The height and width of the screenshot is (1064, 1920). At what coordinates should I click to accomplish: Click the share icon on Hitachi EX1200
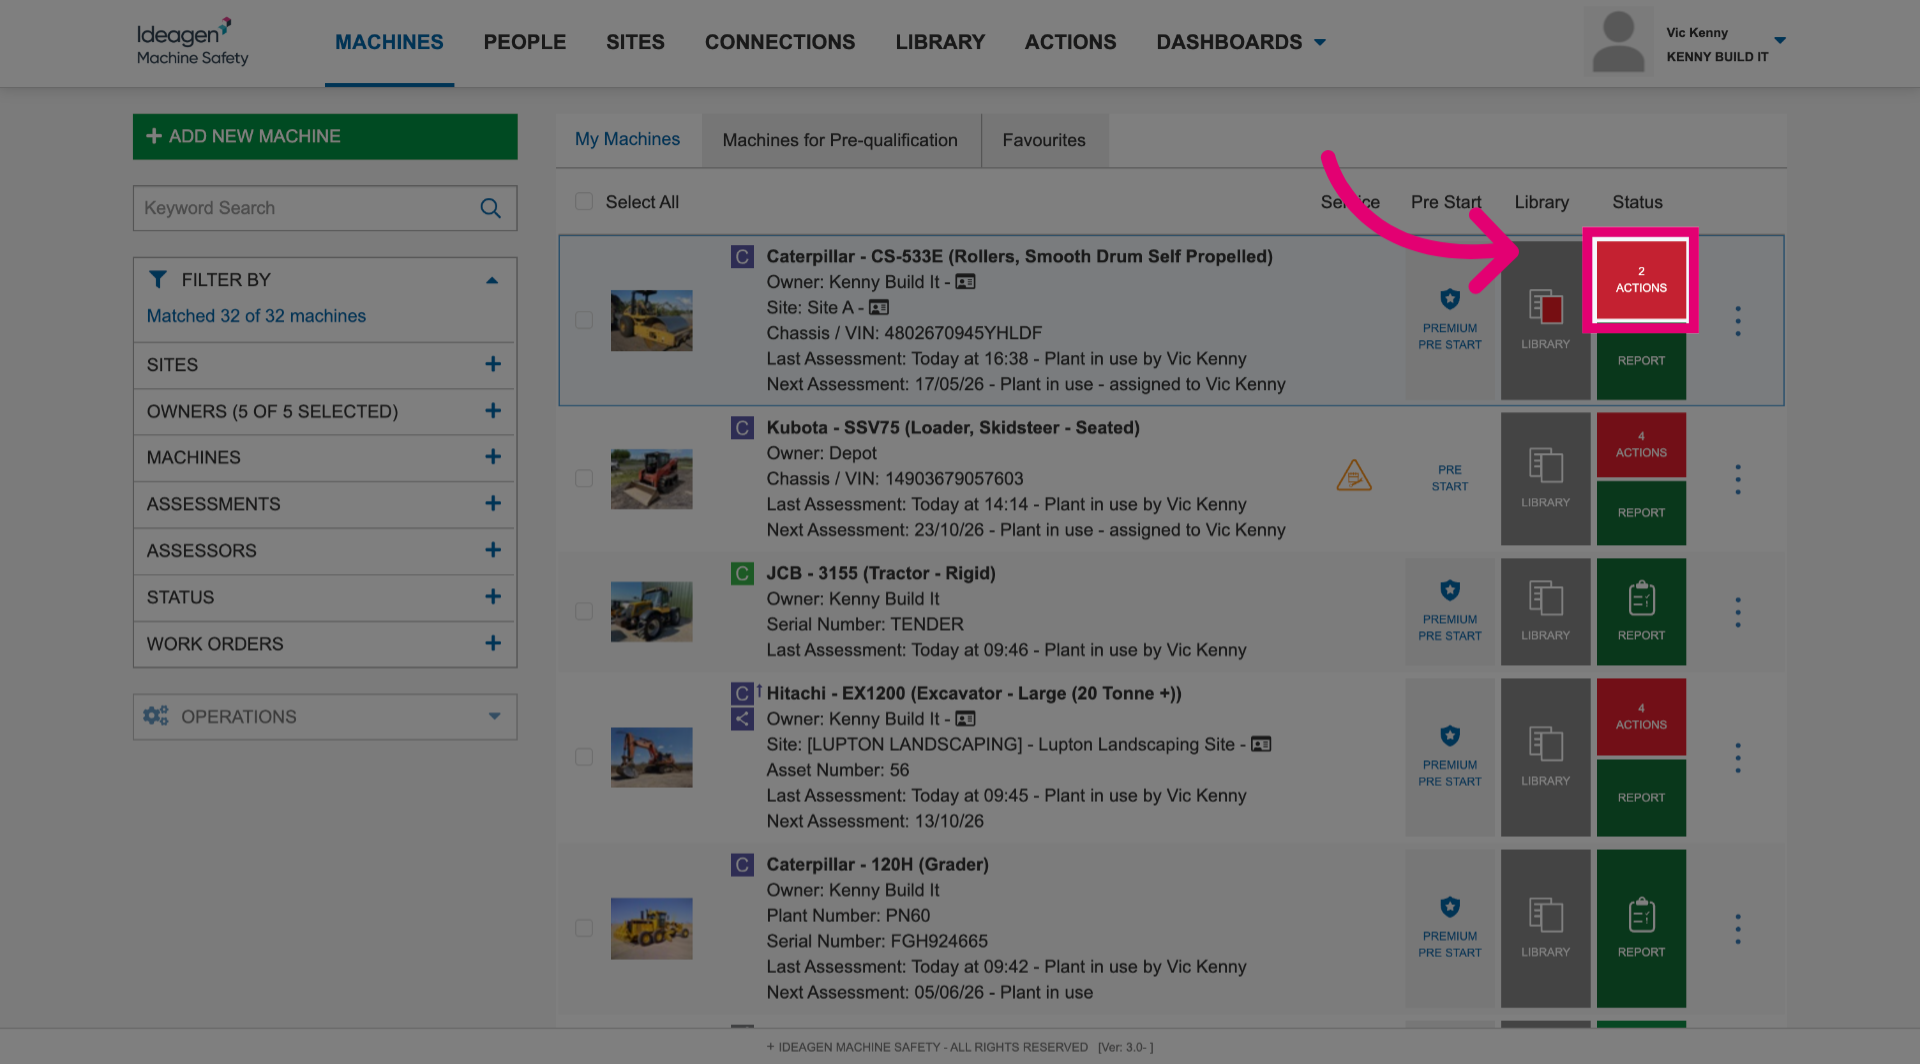coord(742,719)
